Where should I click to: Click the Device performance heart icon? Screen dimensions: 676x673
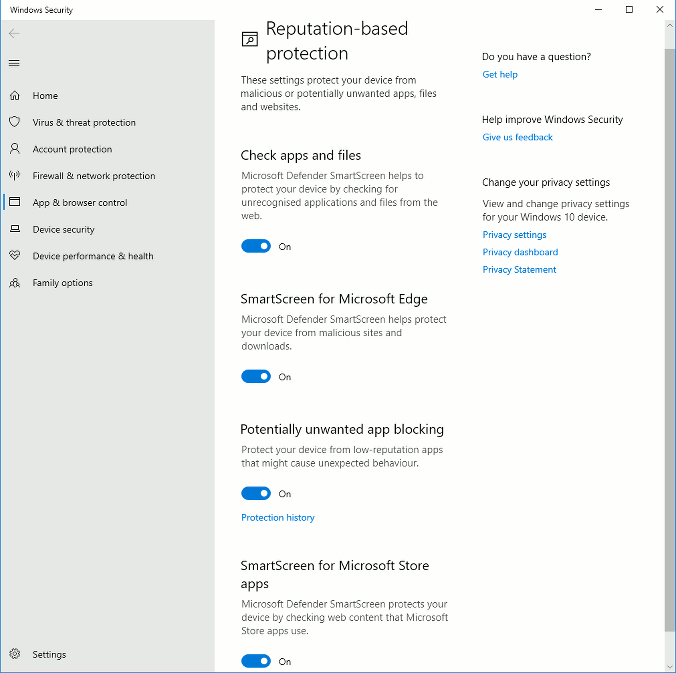click(x=15, y=255)
